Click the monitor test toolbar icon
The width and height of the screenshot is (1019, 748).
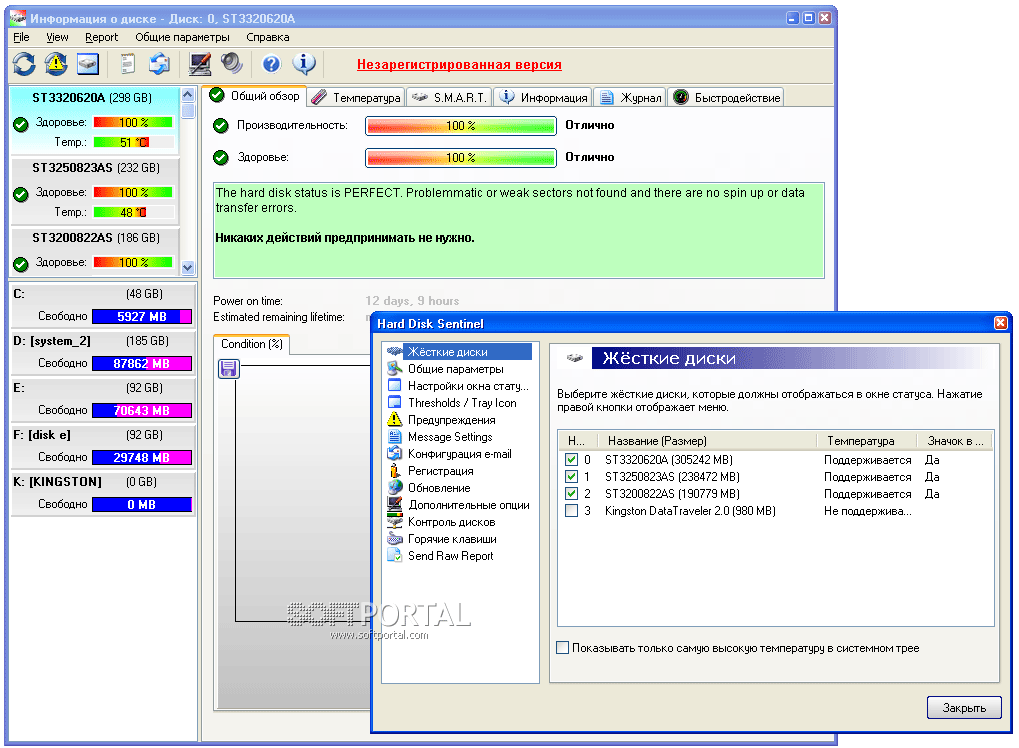coord(200,64)
